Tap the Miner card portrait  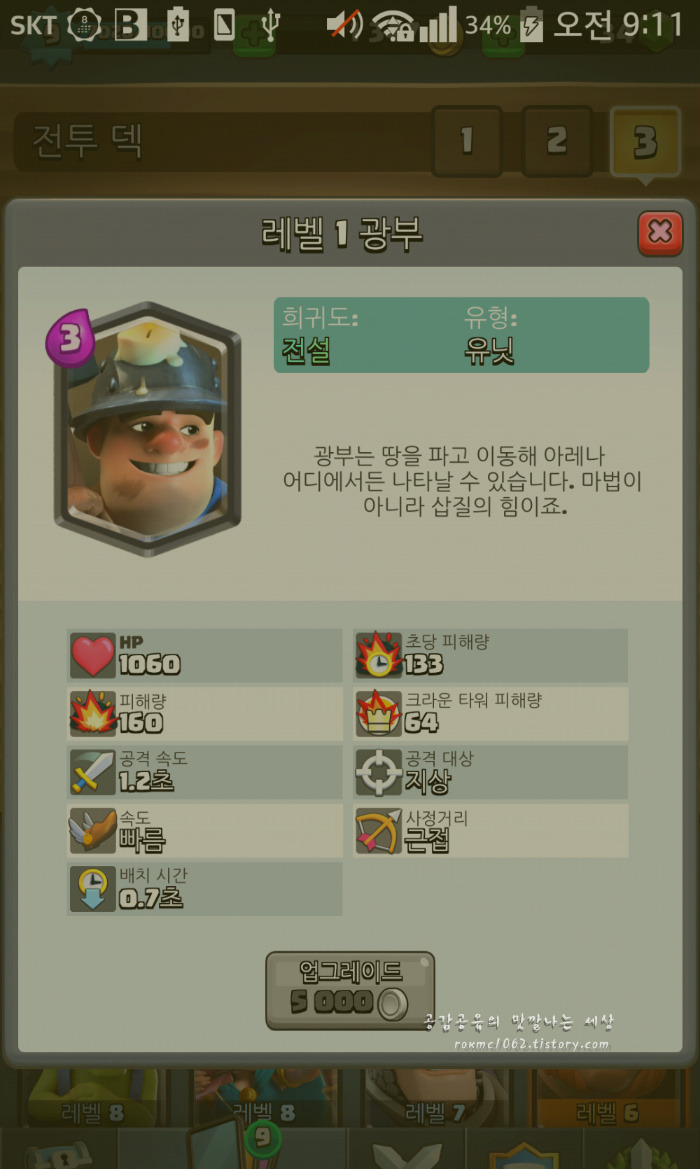pos(148,429)
